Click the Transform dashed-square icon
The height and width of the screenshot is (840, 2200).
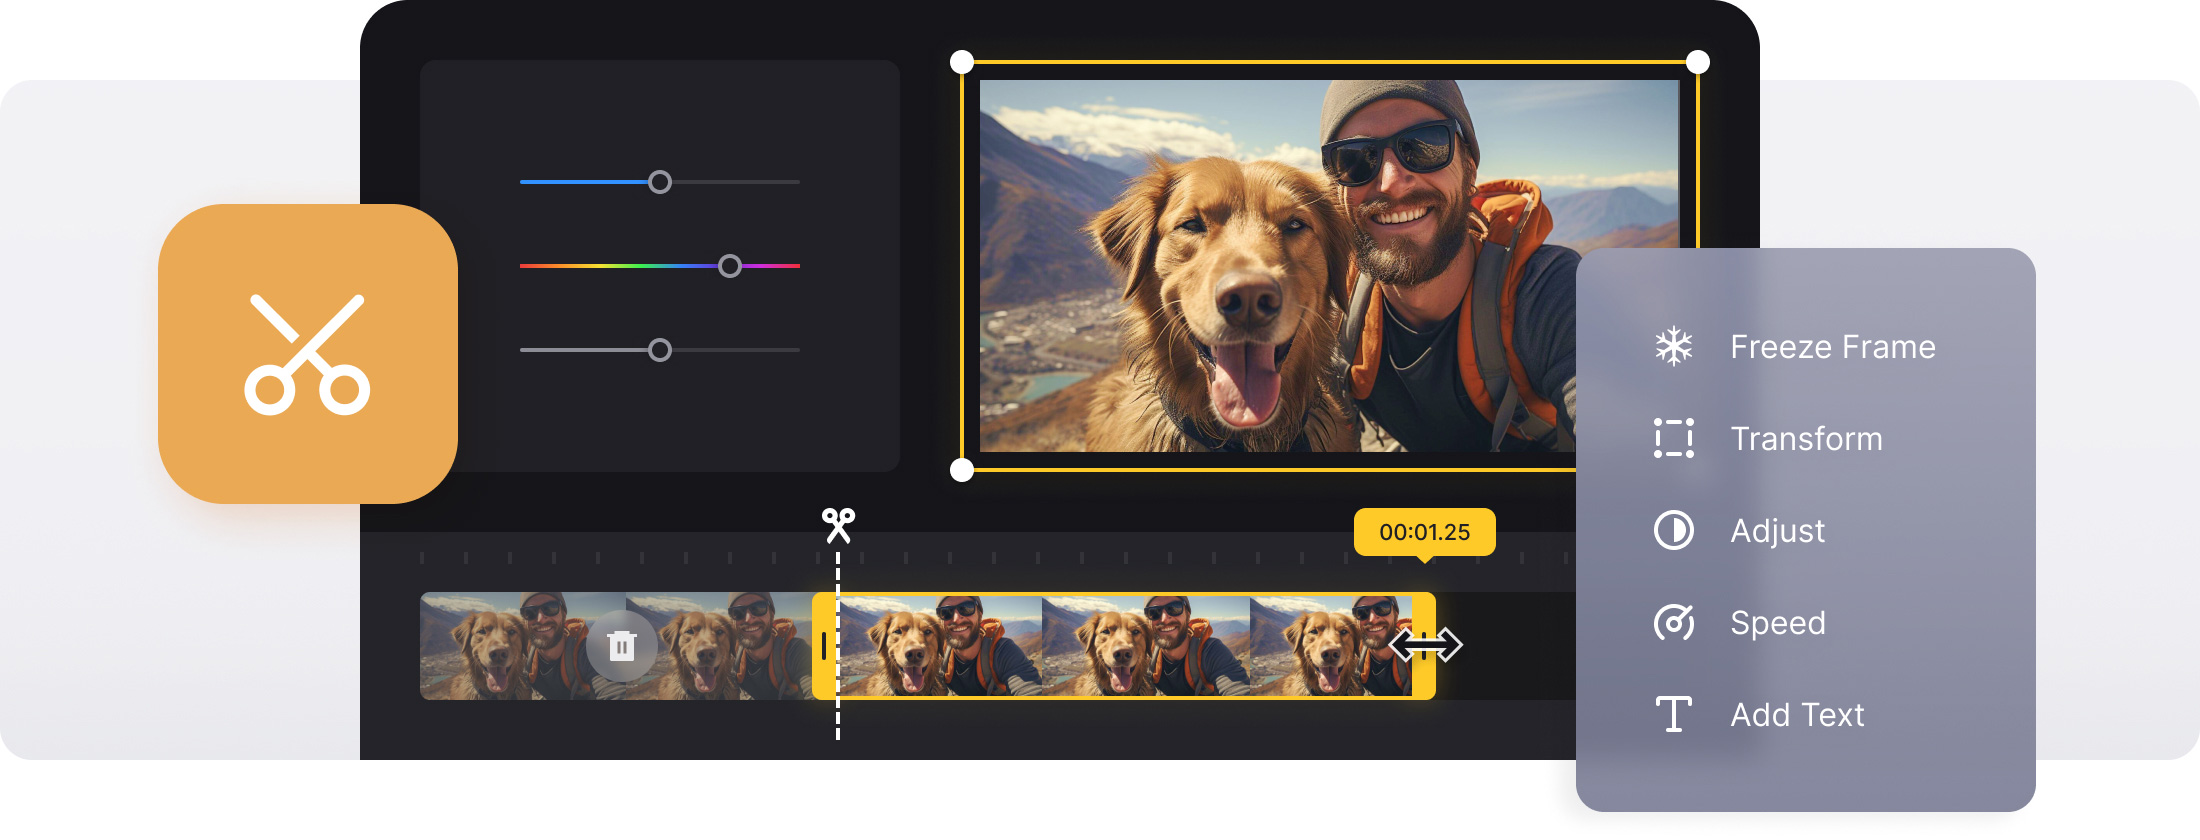1673,439
